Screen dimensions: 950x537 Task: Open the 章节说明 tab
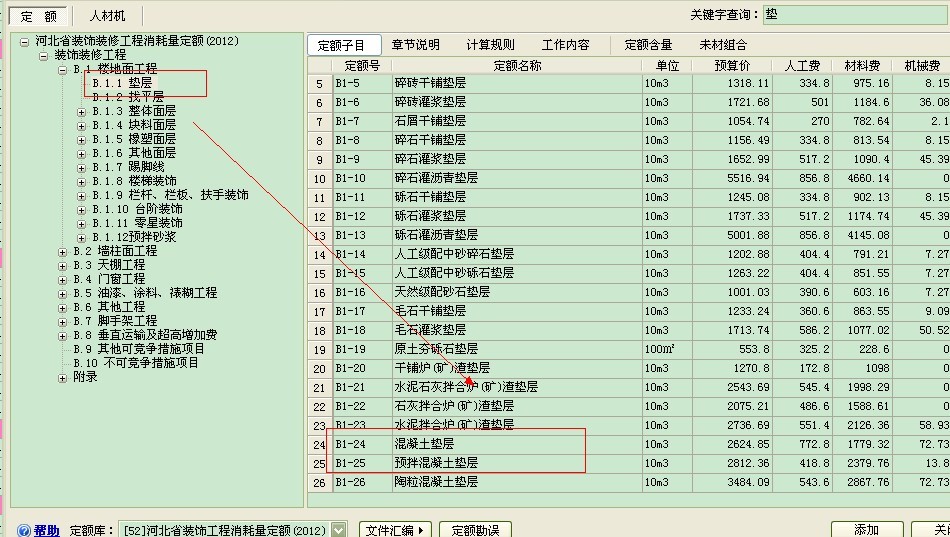[416, 45]
